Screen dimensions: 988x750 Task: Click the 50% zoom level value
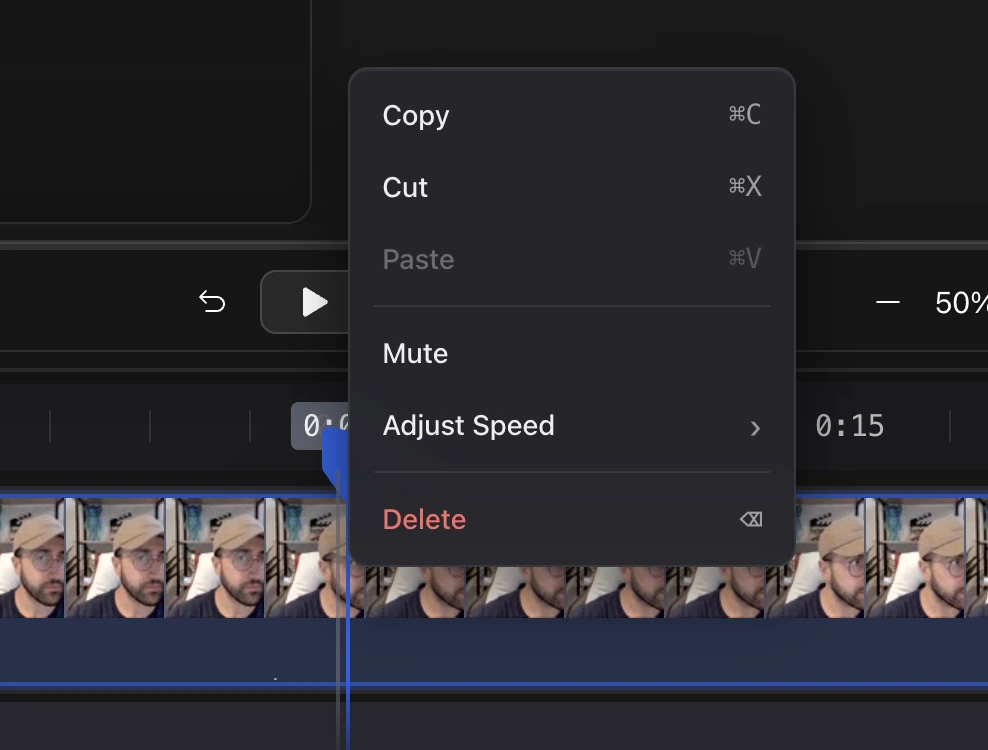961,303
